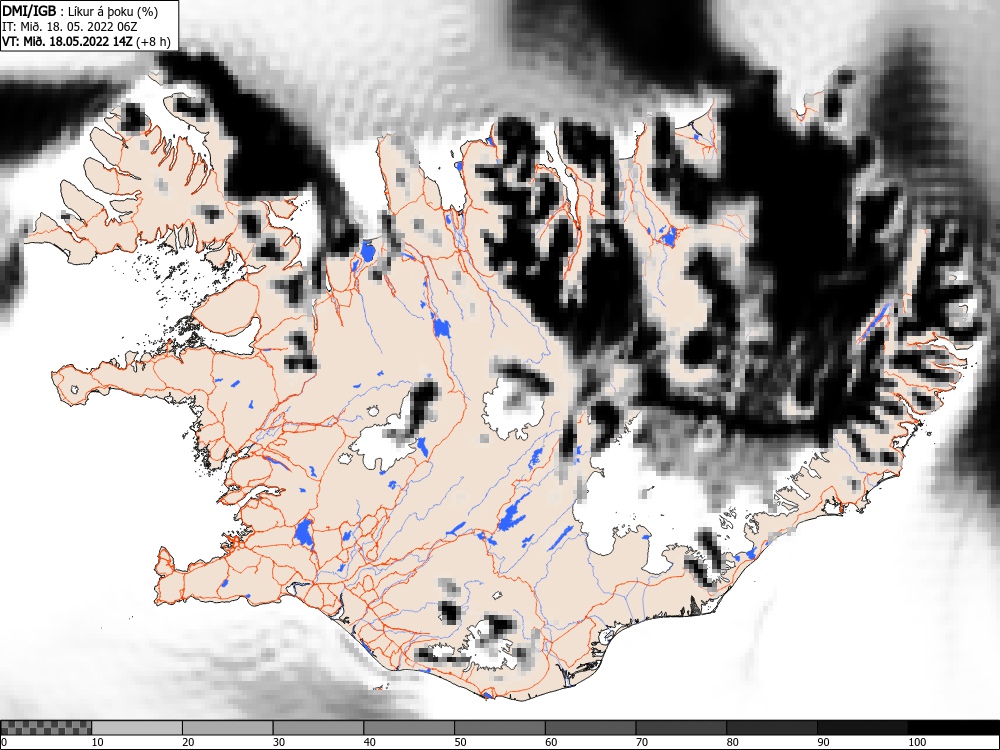The width and height of the screenshot is (1000, 750).
Task: Select the 60–70 percent legend swatch
Action: coord(591,728)
